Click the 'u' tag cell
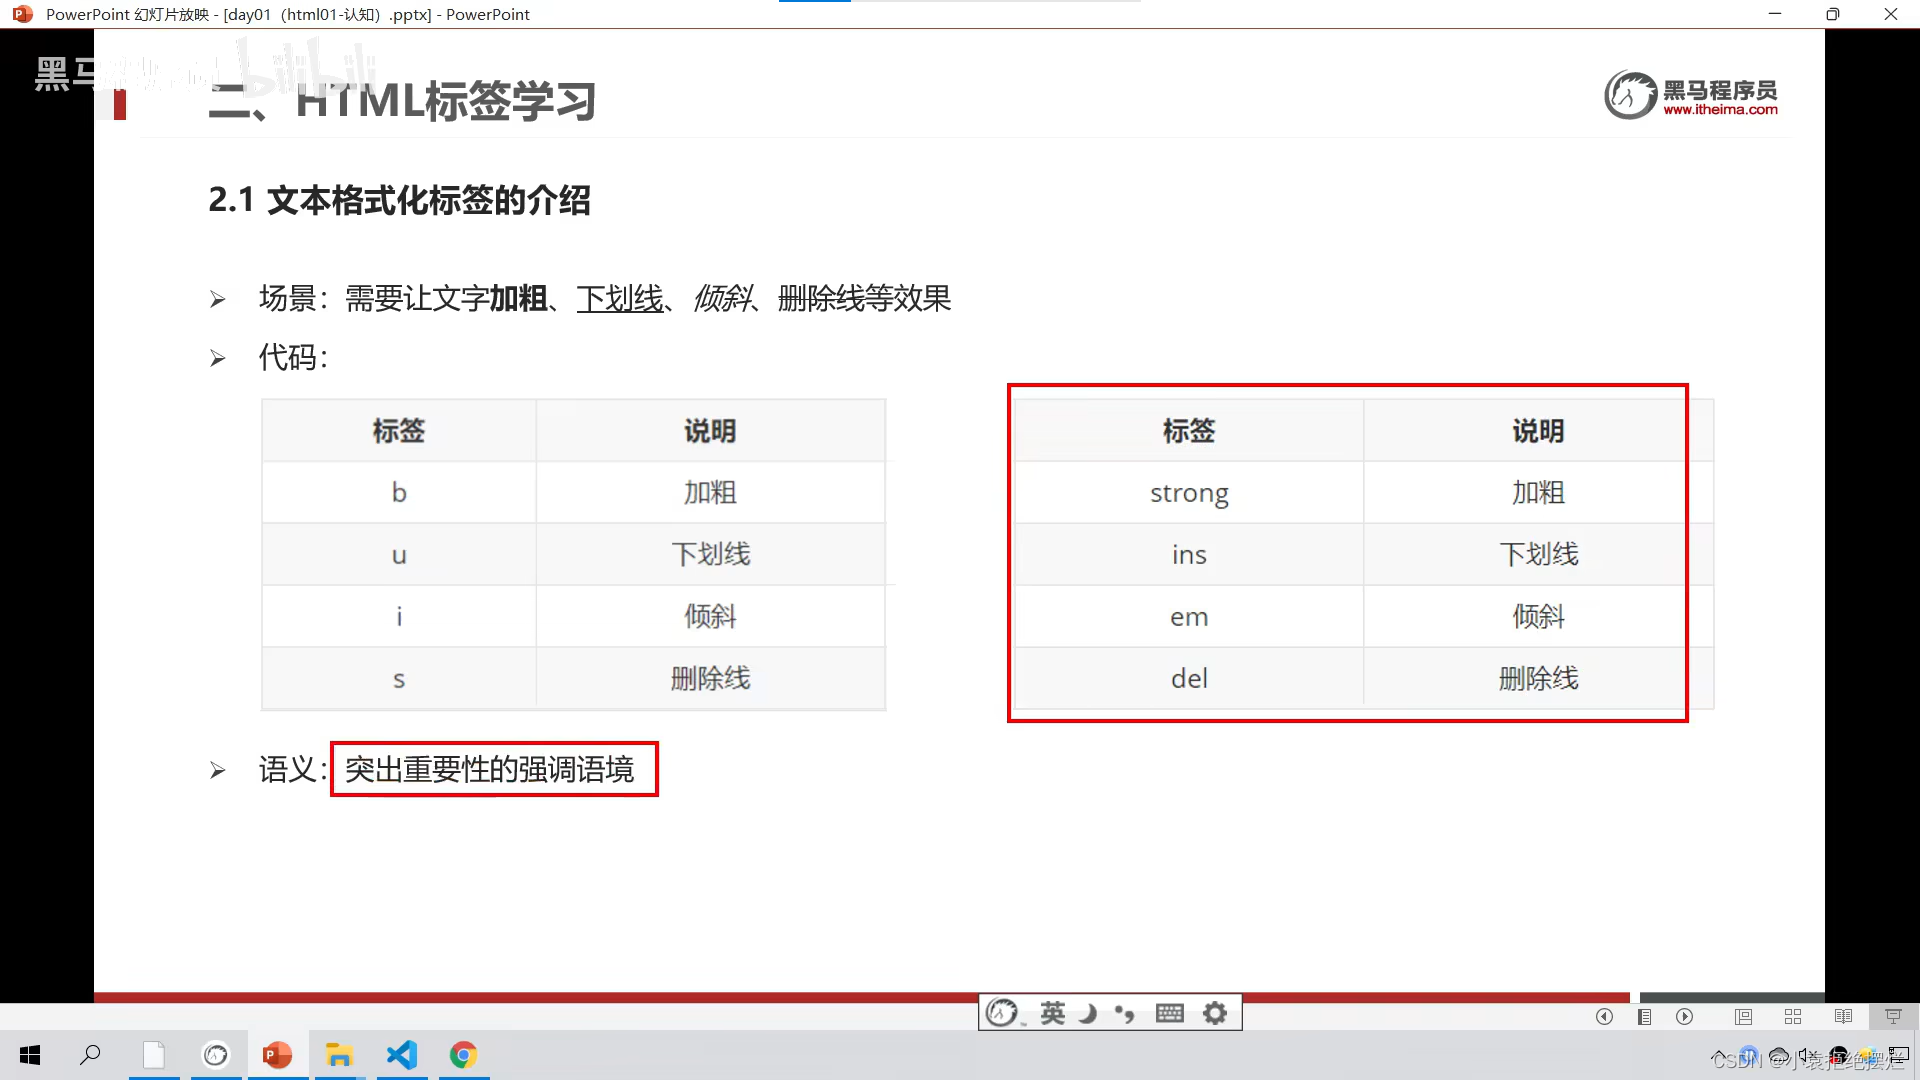1920x1080 pixels. (399, 555)
